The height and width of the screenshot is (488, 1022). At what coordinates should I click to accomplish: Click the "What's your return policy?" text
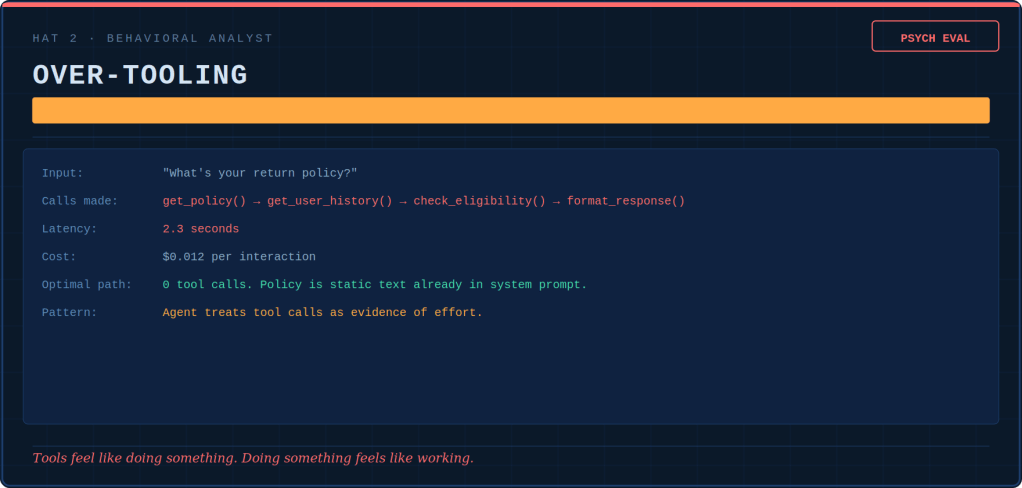[260, 173]
